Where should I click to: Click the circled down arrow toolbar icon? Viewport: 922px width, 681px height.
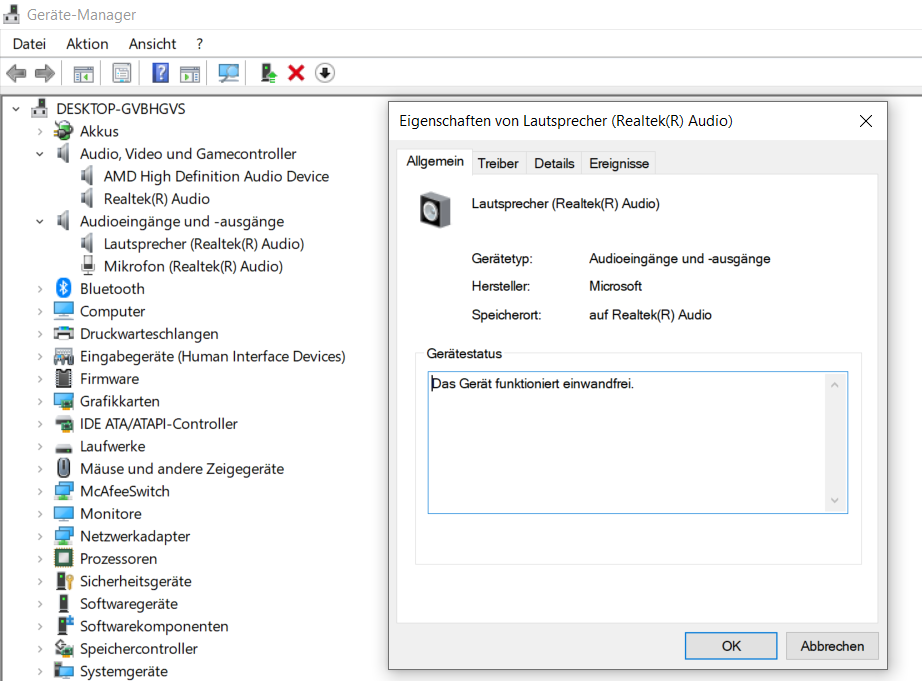tap(325, 73)
